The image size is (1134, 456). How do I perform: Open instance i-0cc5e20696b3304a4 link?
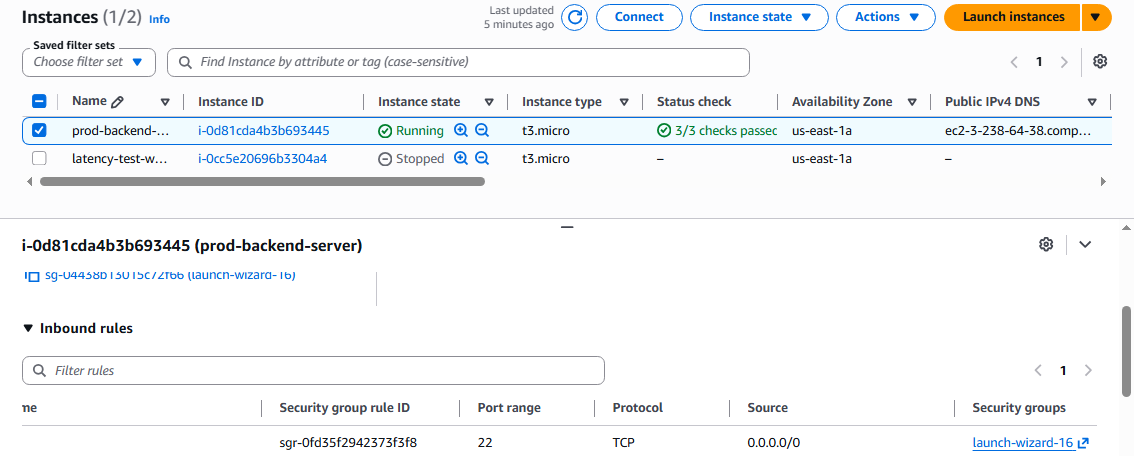(x=263, y=158)
